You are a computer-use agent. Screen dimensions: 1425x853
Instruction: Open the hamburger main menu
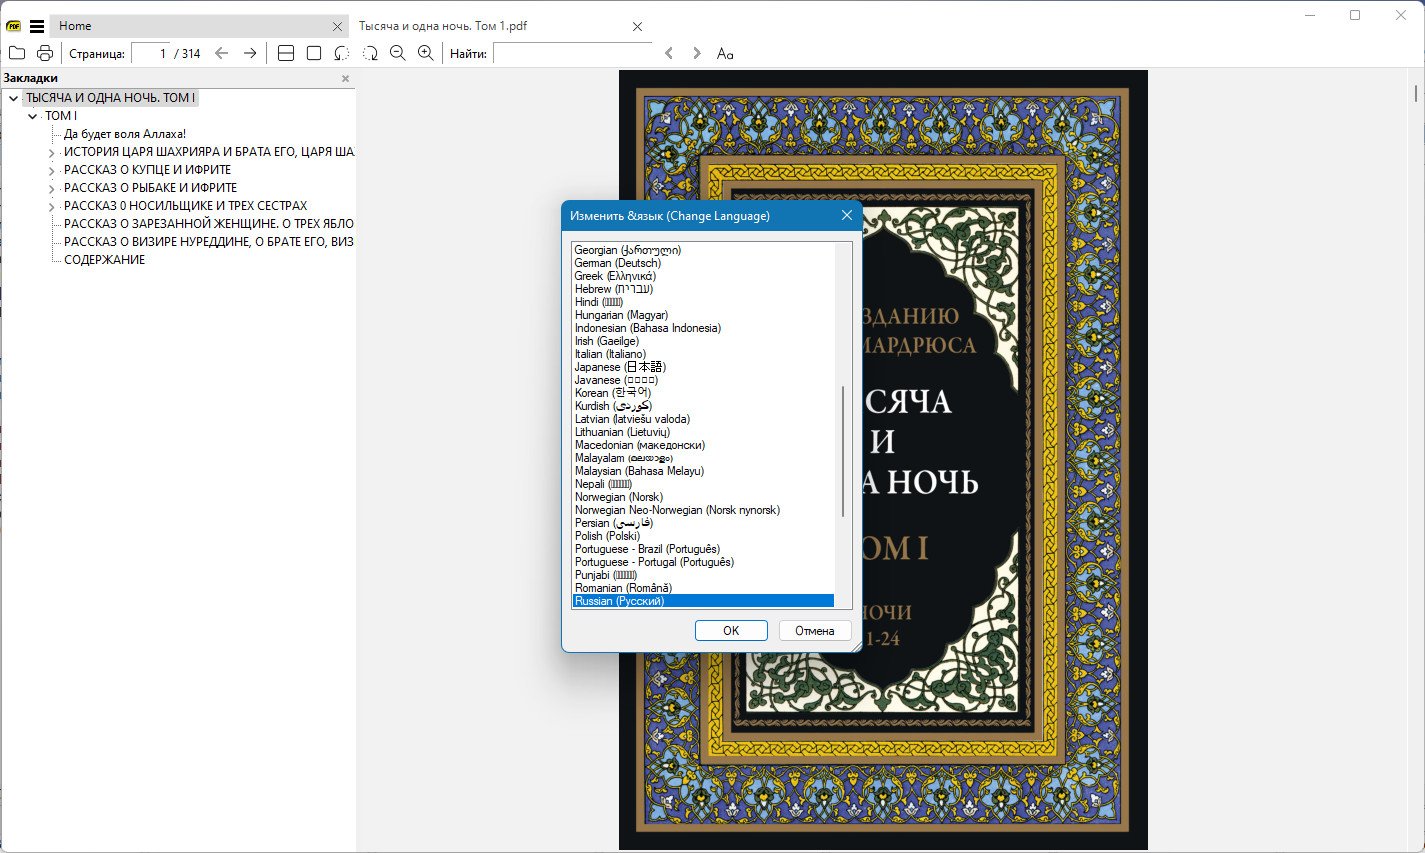pyautogui.click(x=37, y=26)
